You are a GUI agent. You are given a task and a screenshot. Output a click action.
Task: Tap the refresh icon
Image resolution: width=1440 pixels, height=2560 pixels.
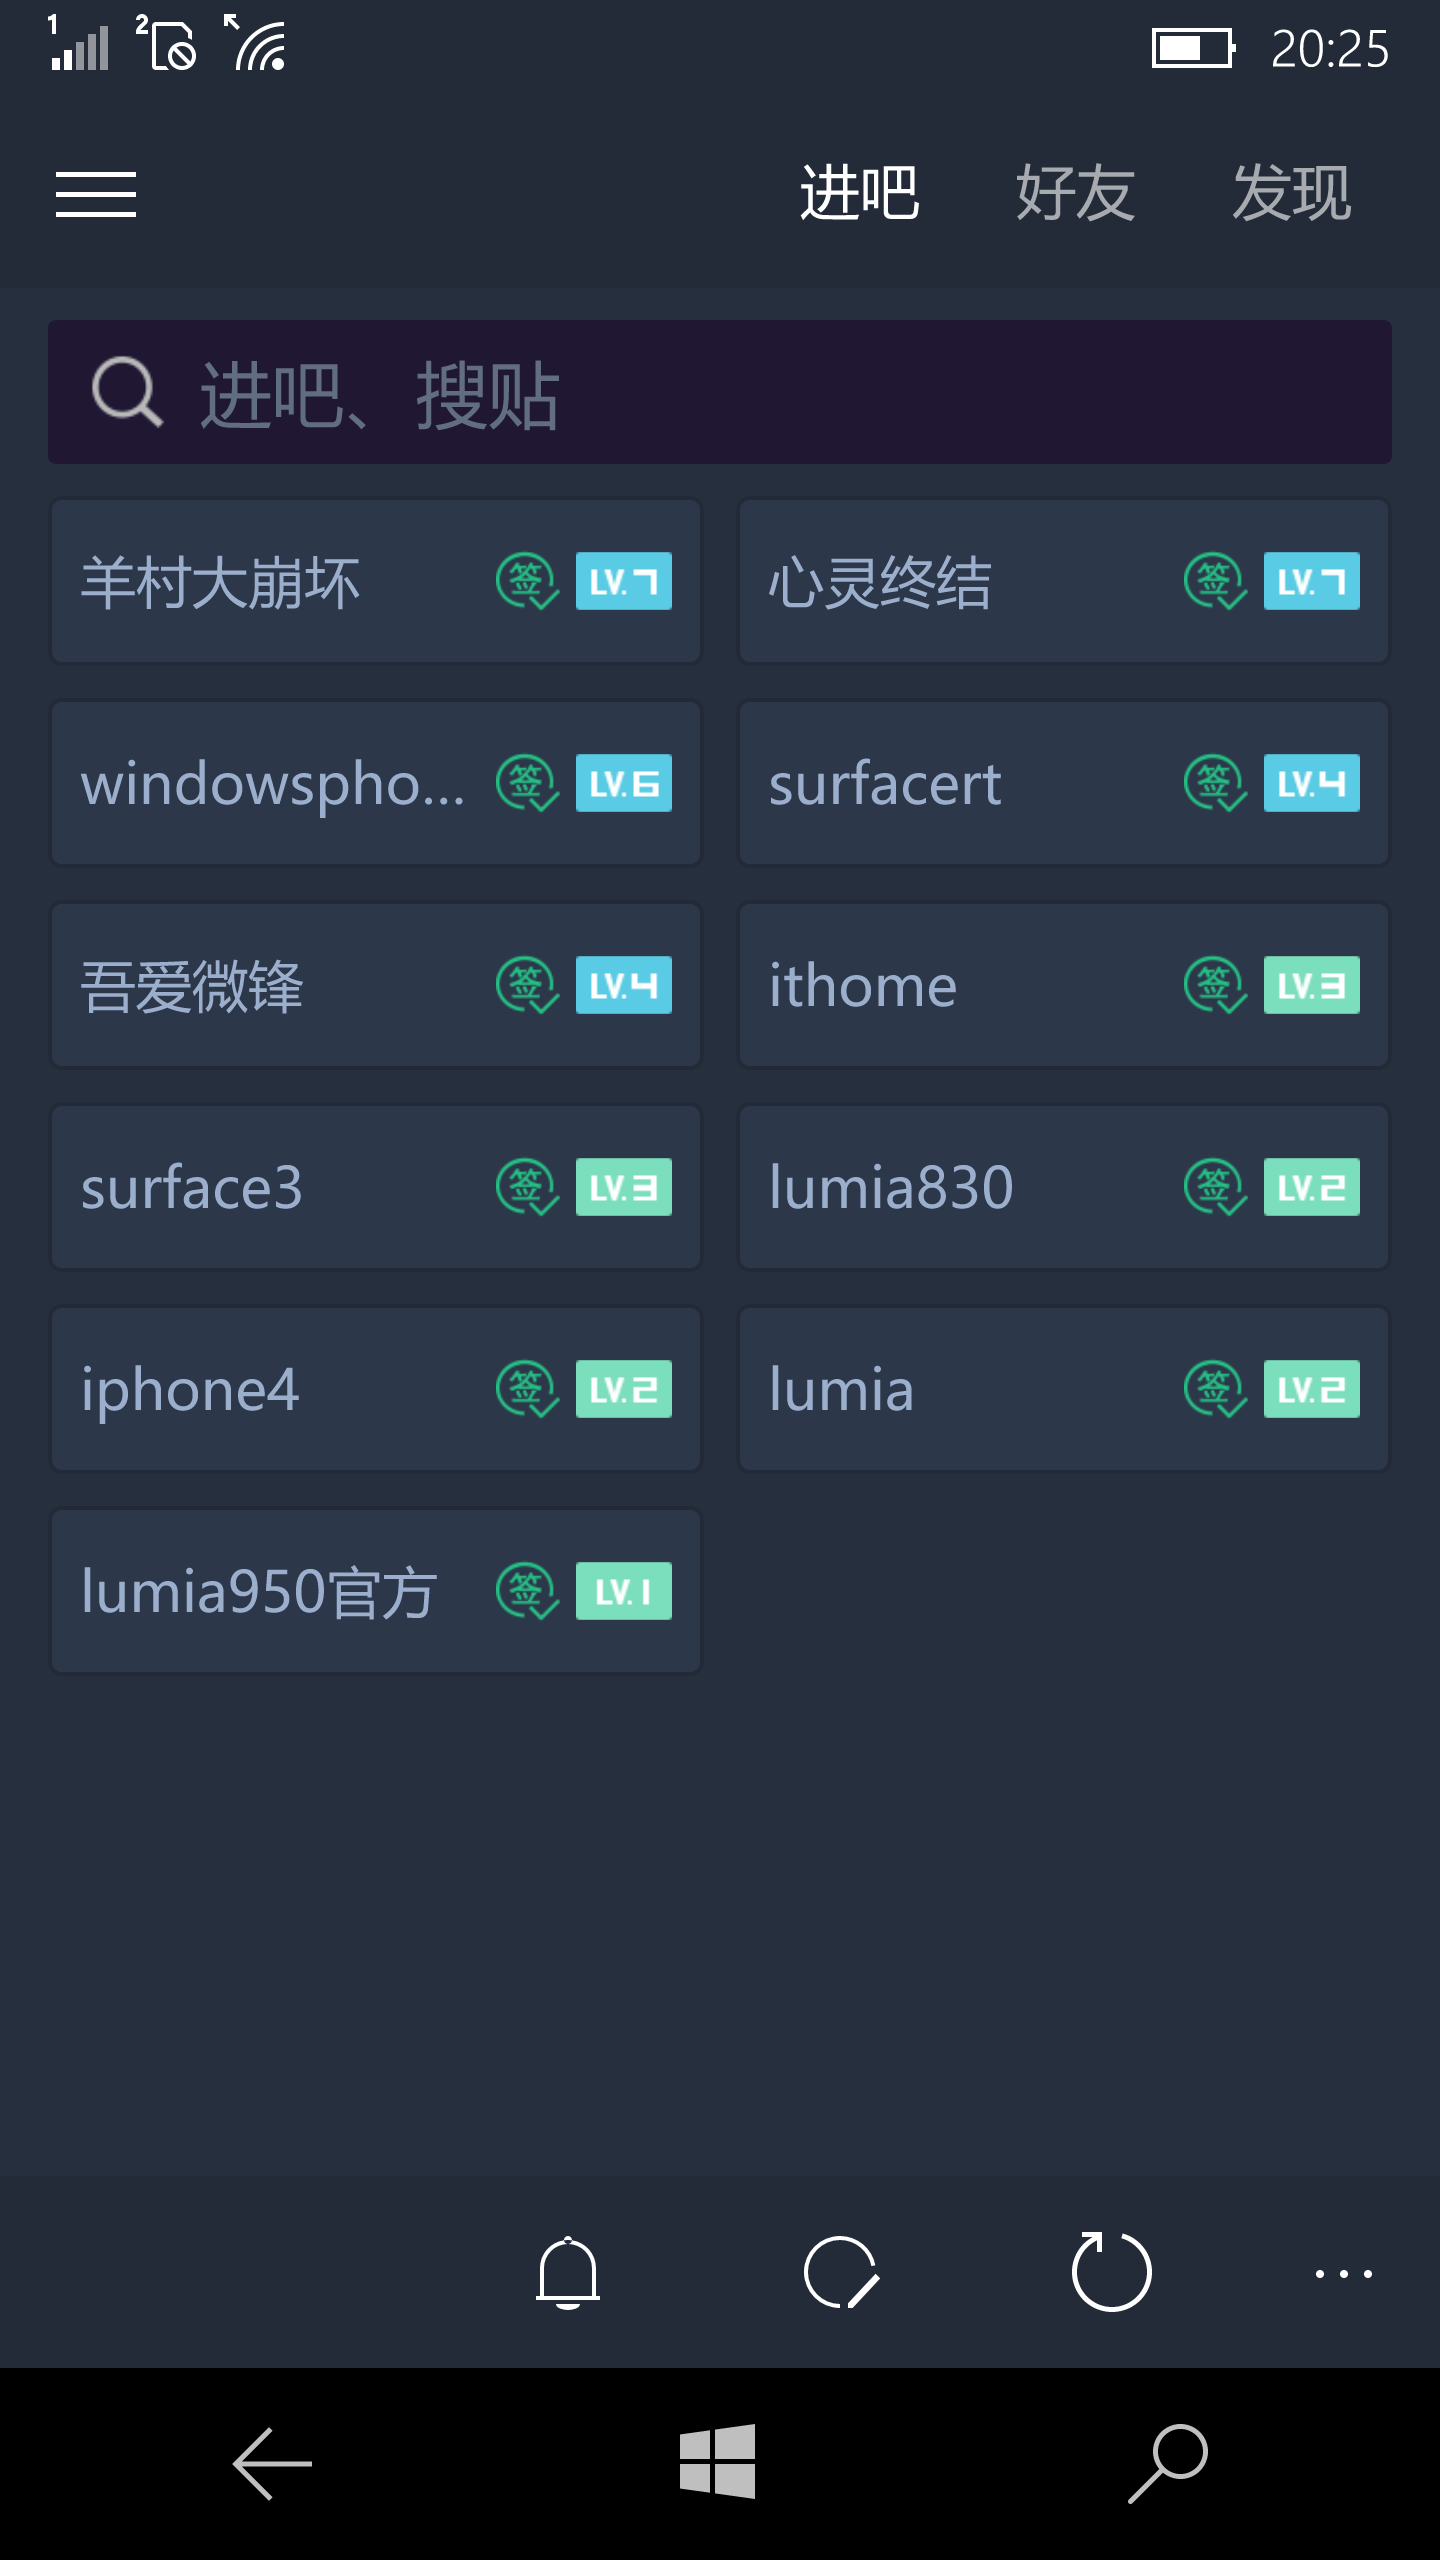click(x=1111, y=2272)
